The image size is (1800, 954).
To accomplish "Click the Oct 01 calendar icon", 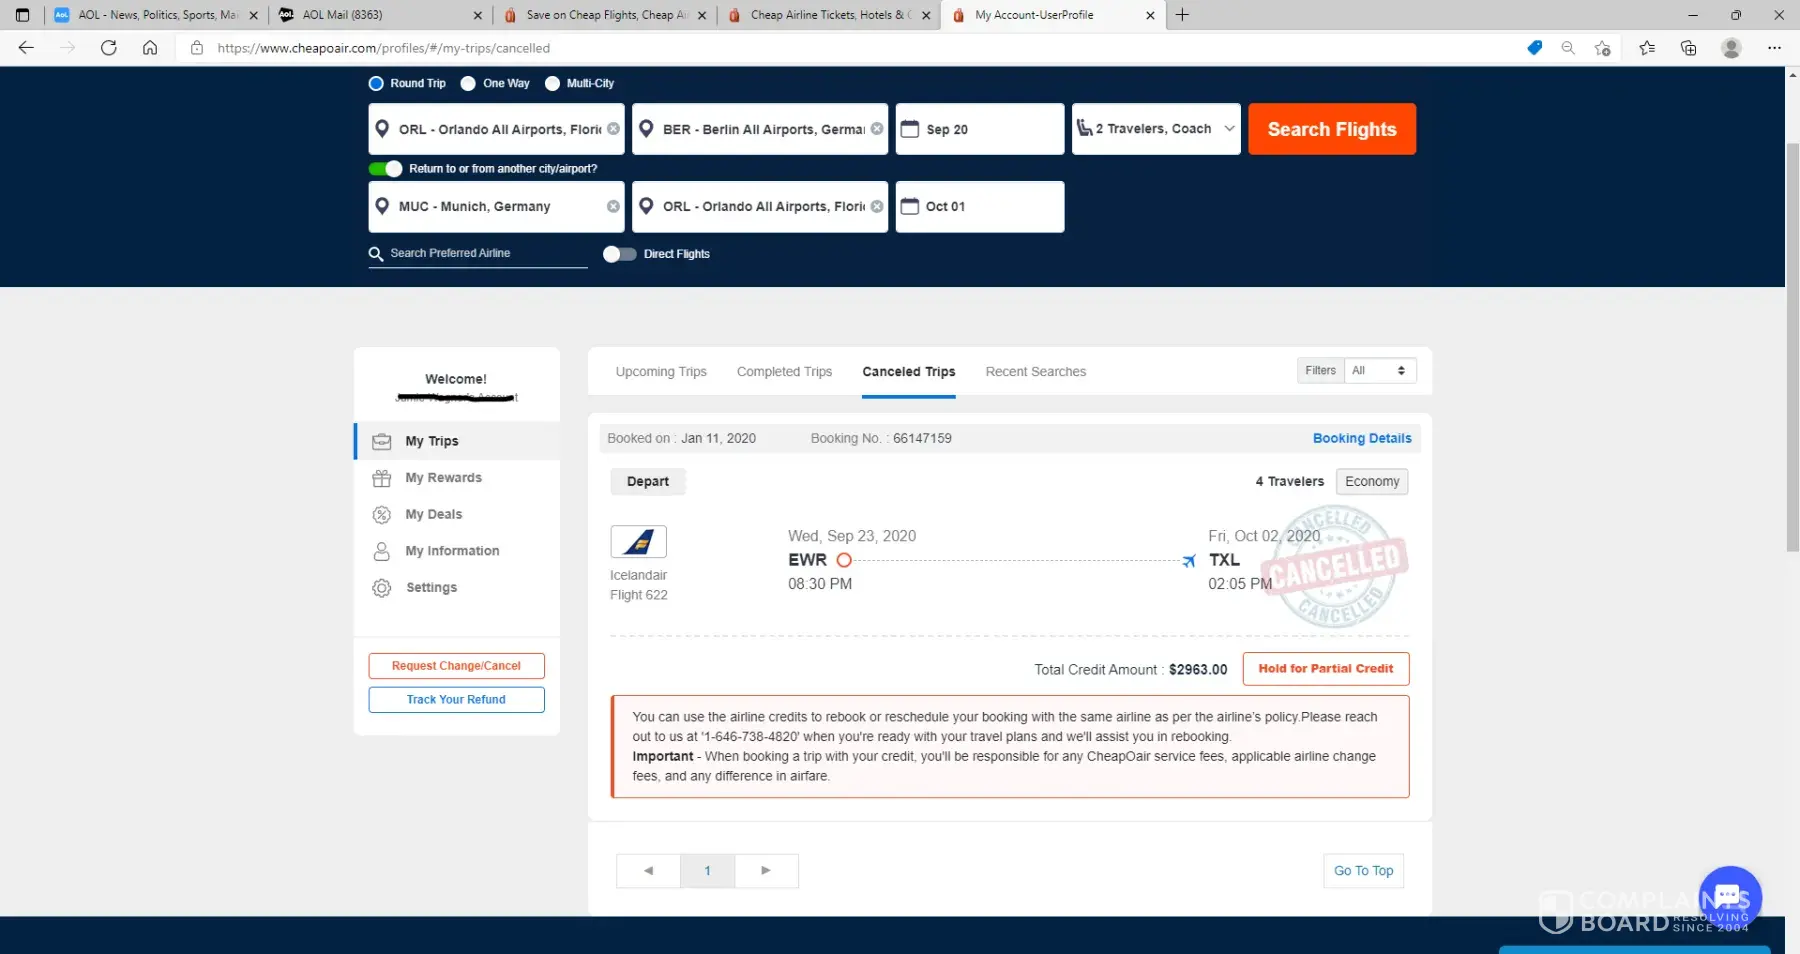I will (910, 206).
